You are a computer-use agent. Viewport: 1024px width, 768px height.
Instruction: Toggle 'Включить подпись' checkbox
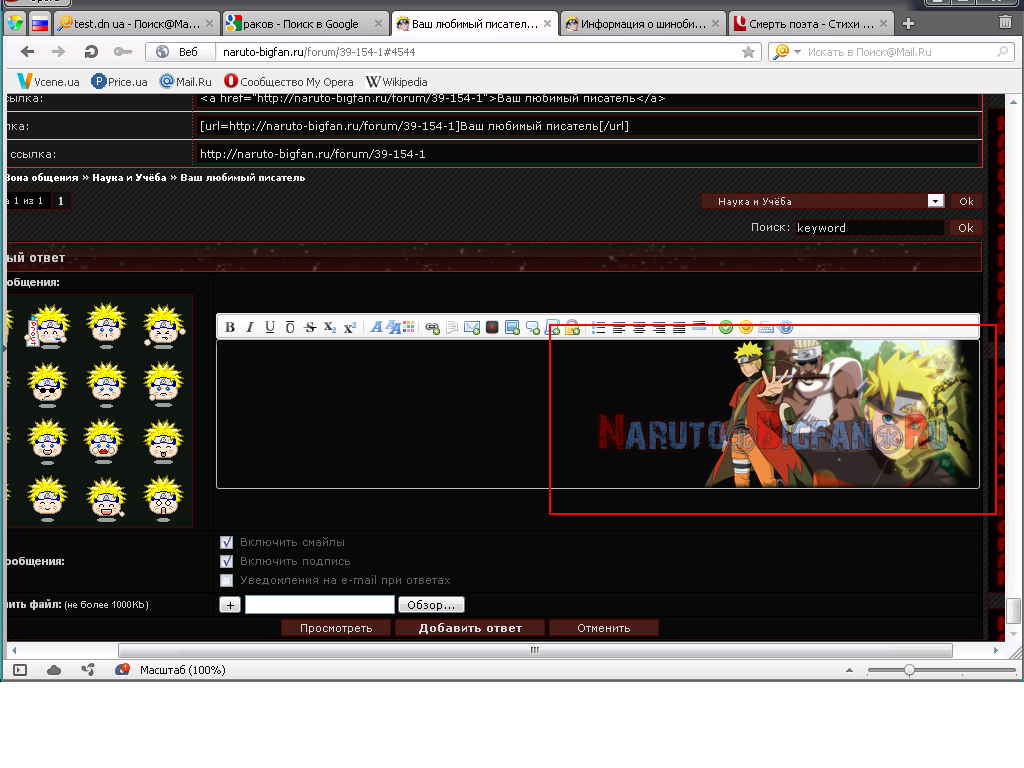click(x=227, y=561)
